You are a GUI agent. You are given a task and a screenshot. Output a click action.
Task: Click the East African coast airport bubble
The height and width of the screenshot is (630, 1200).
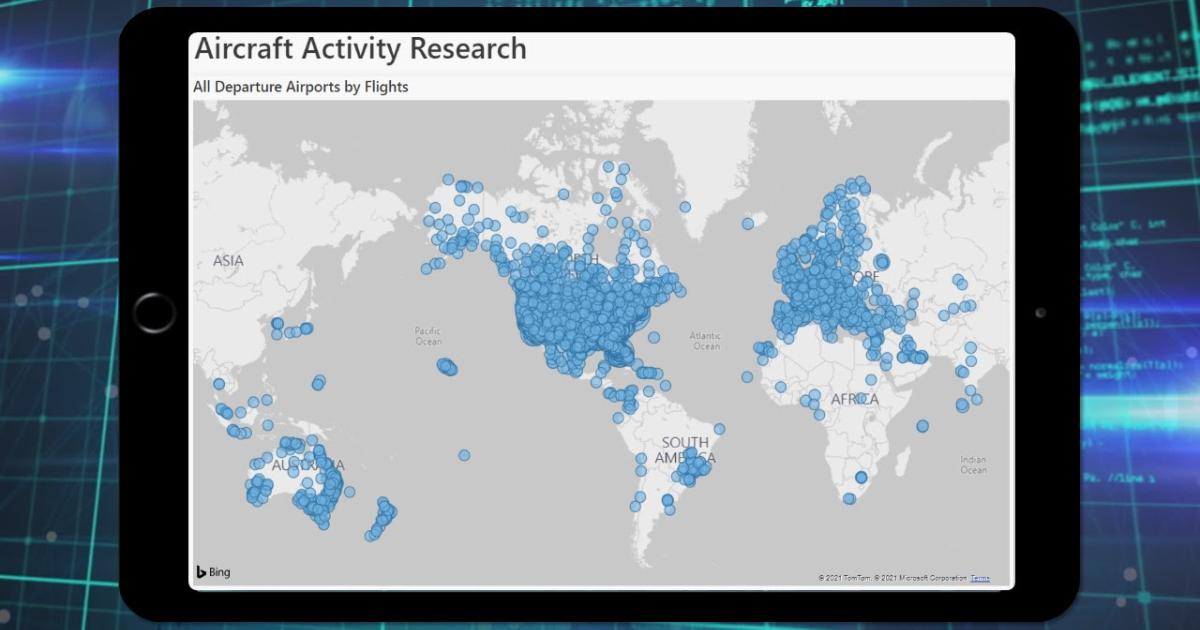point(922,426)
